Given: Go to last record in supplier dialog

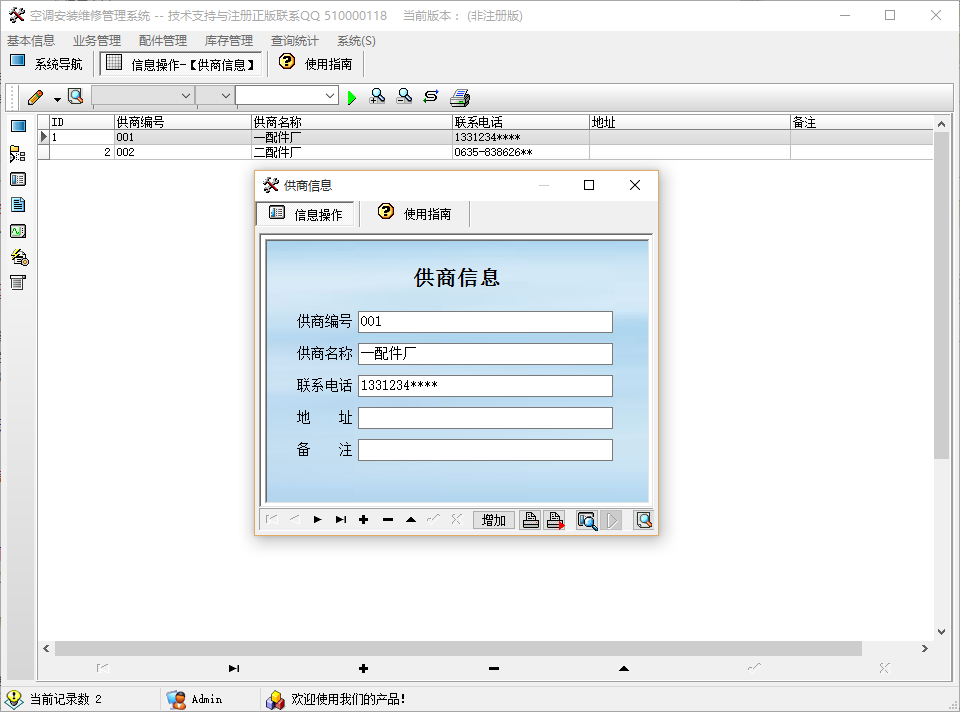Looking at the screenshot, I should click(x=341, y=520).
